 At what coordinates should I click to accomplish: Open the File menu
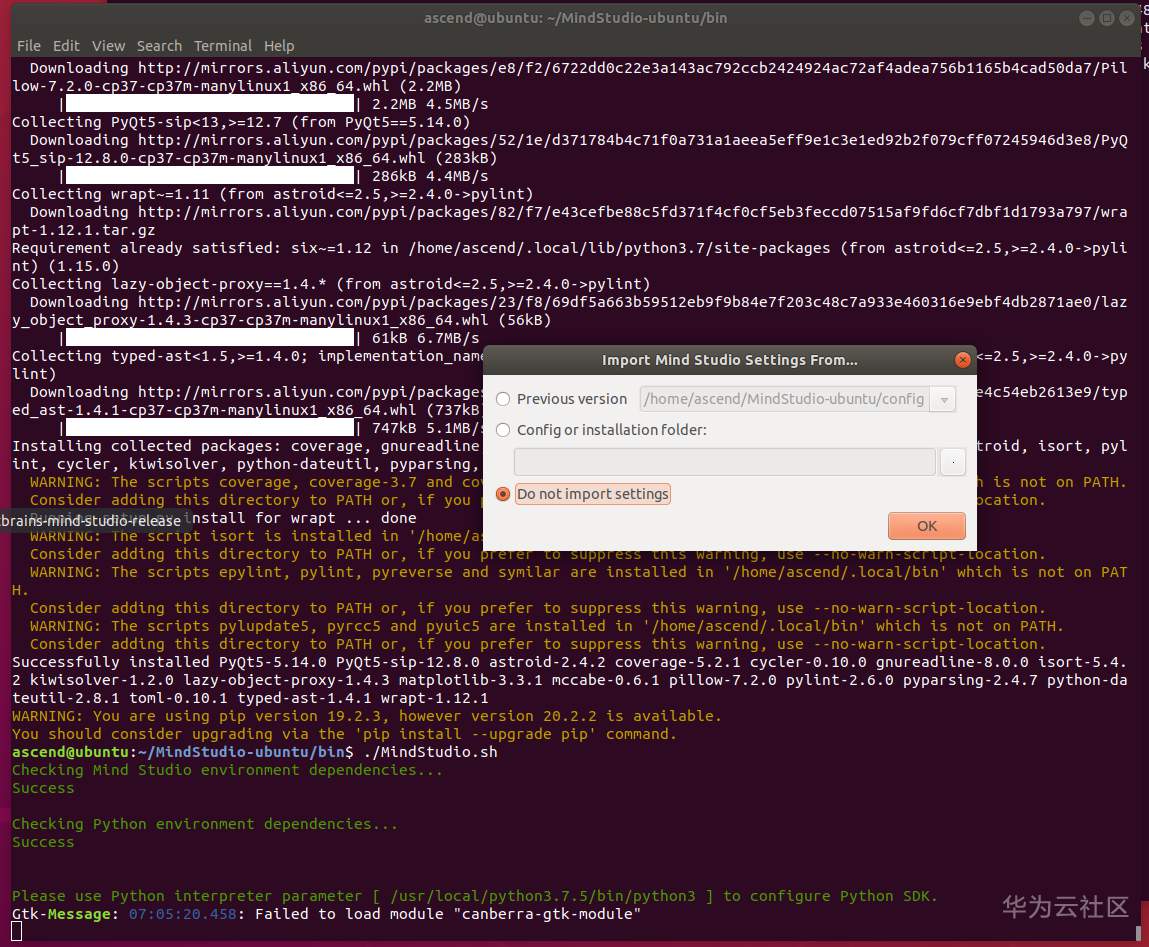point(29,45)
